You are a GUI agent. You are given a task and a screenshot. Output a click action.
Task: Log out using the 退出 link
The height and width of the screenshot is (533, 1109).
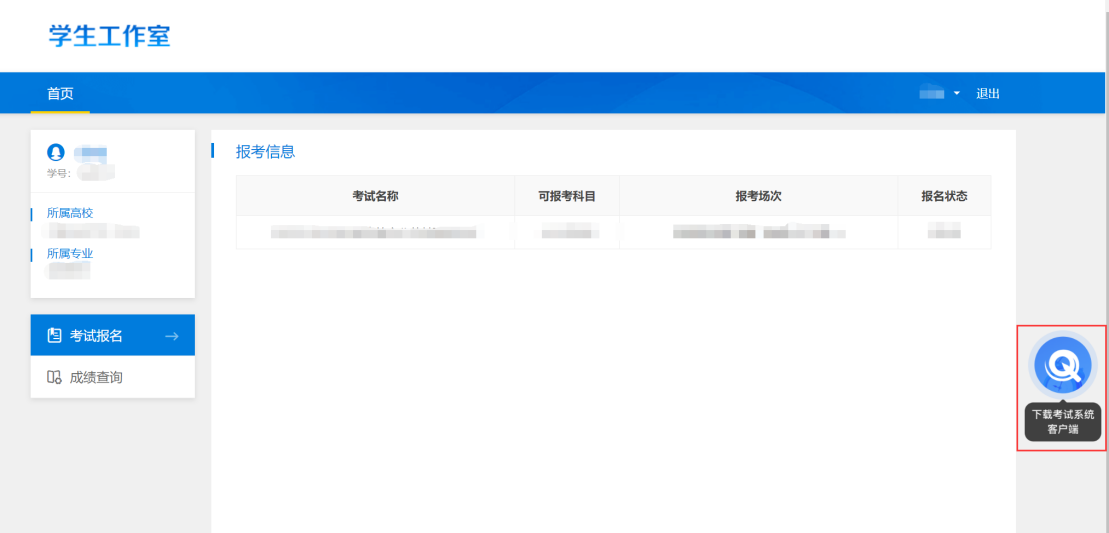click(988, 93)
